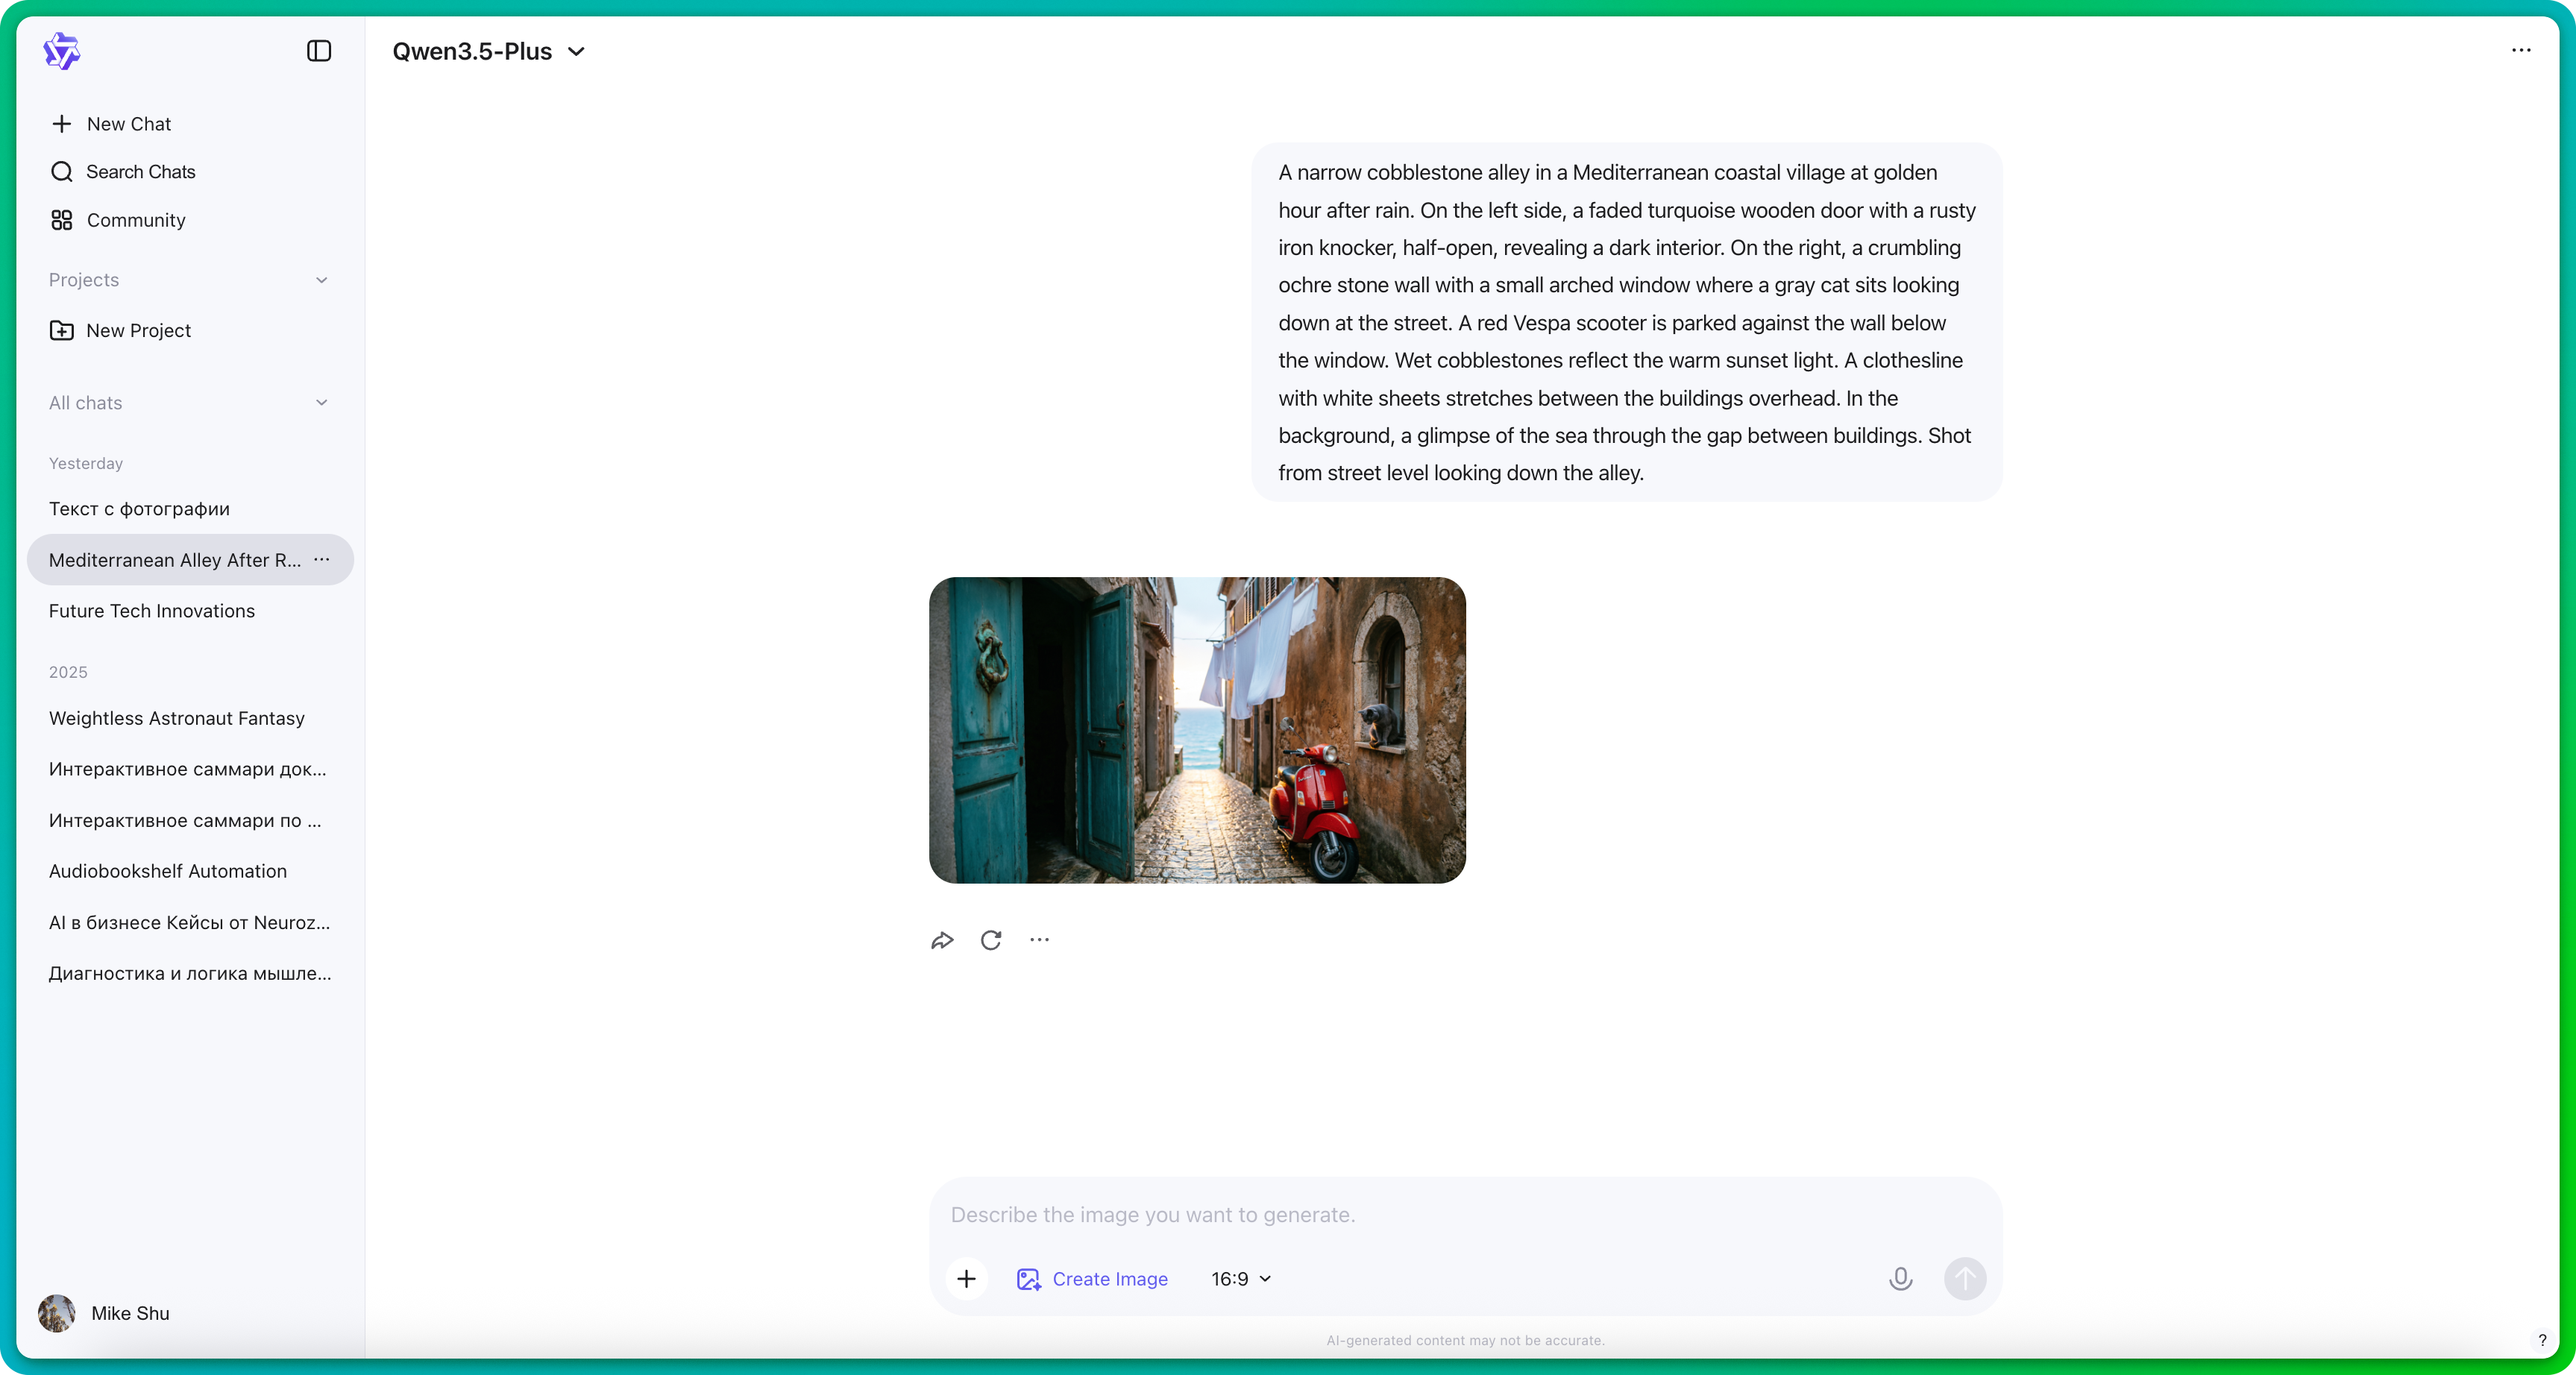
Task: Open the Future Tech Innovations chat
Action: pyautogui.click(x=152, y=611)
